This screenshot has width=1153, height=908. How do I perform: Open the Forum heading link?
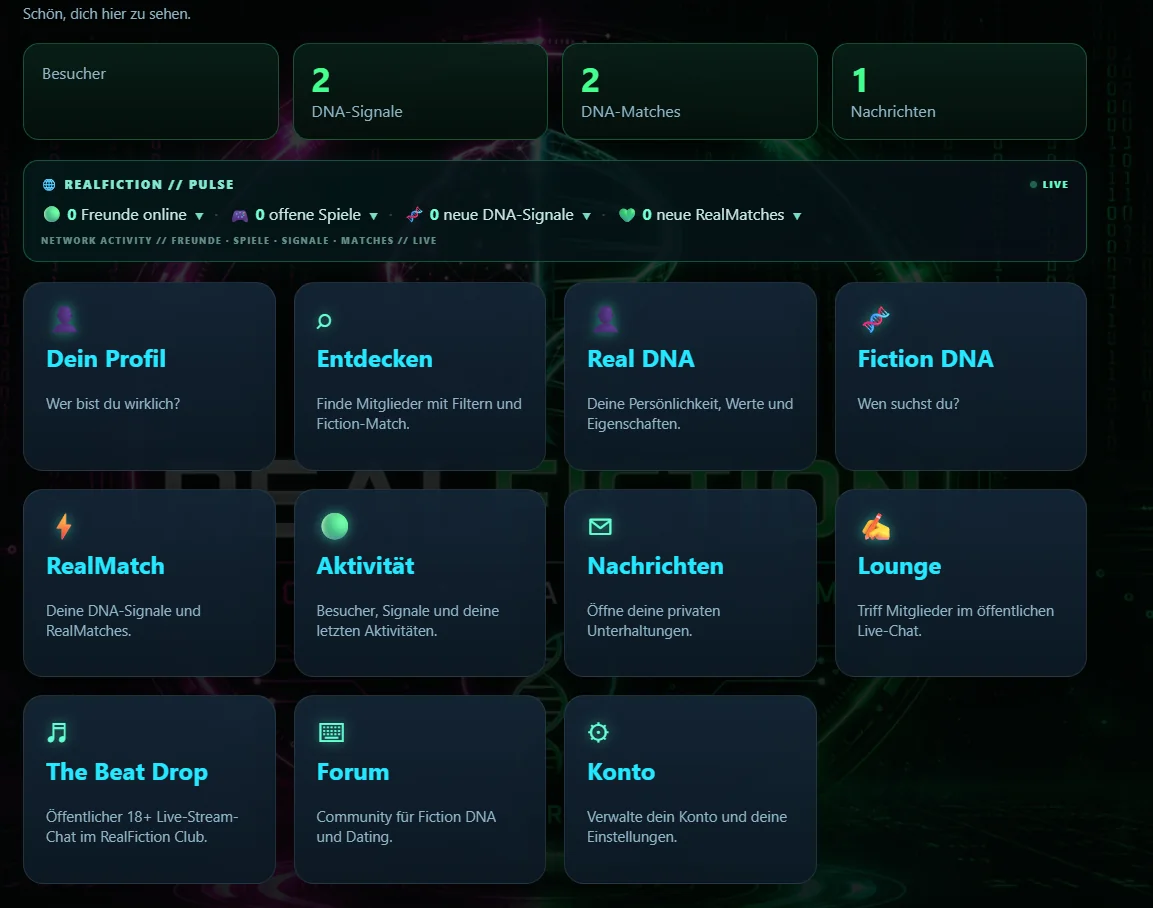pos(353,772)
